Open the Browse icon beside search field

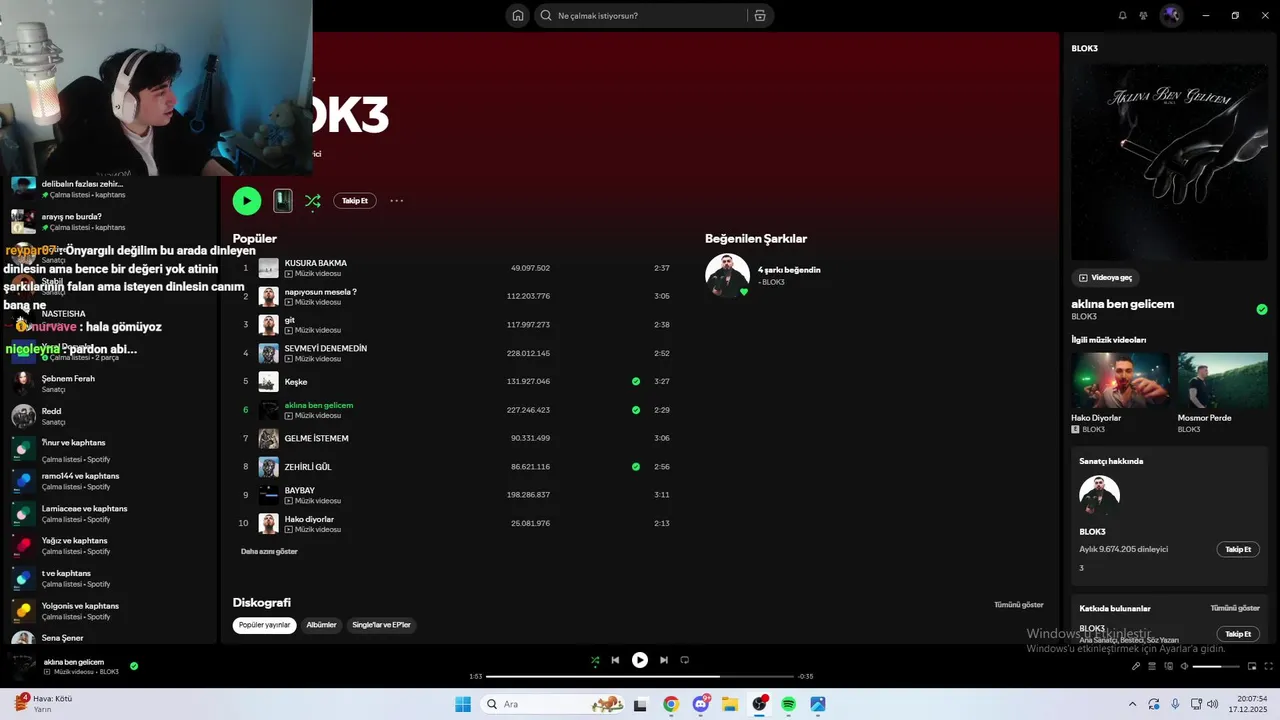[x=760, y=15]
